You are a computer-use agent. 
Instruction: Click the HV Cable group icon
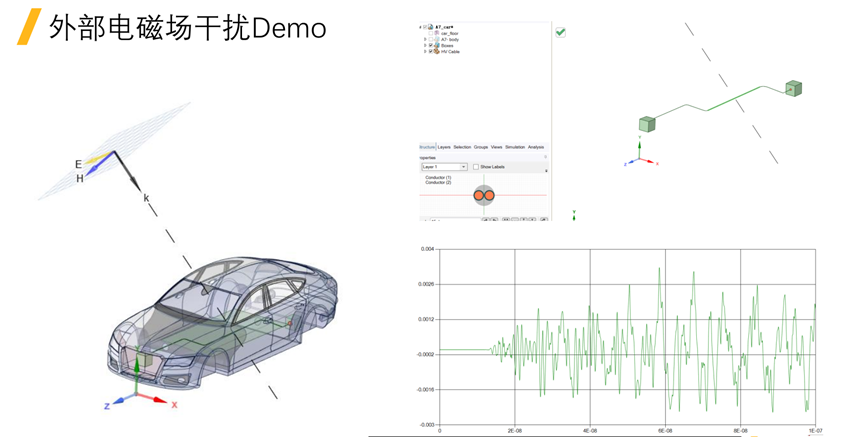point(436,51)
